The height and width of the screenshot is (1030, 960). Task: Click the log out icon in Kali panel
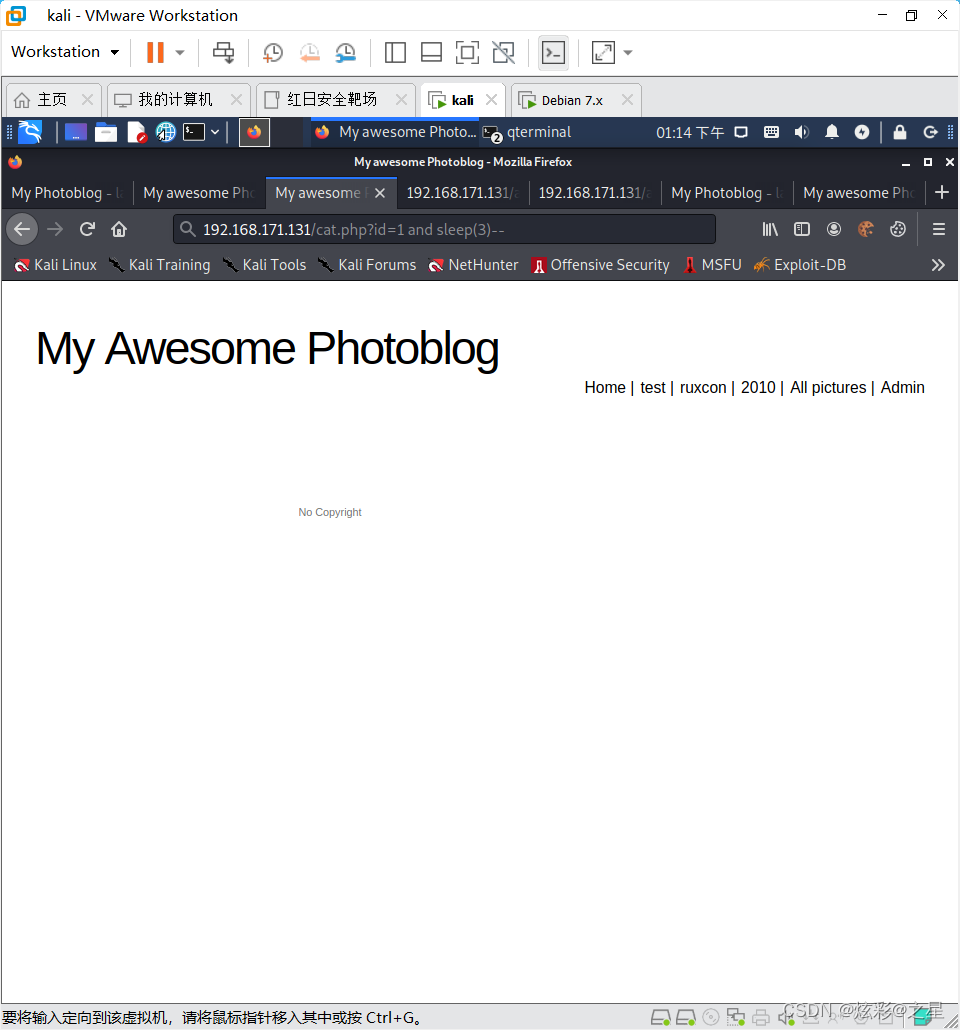pyautogui.click(x=930, y=132)
